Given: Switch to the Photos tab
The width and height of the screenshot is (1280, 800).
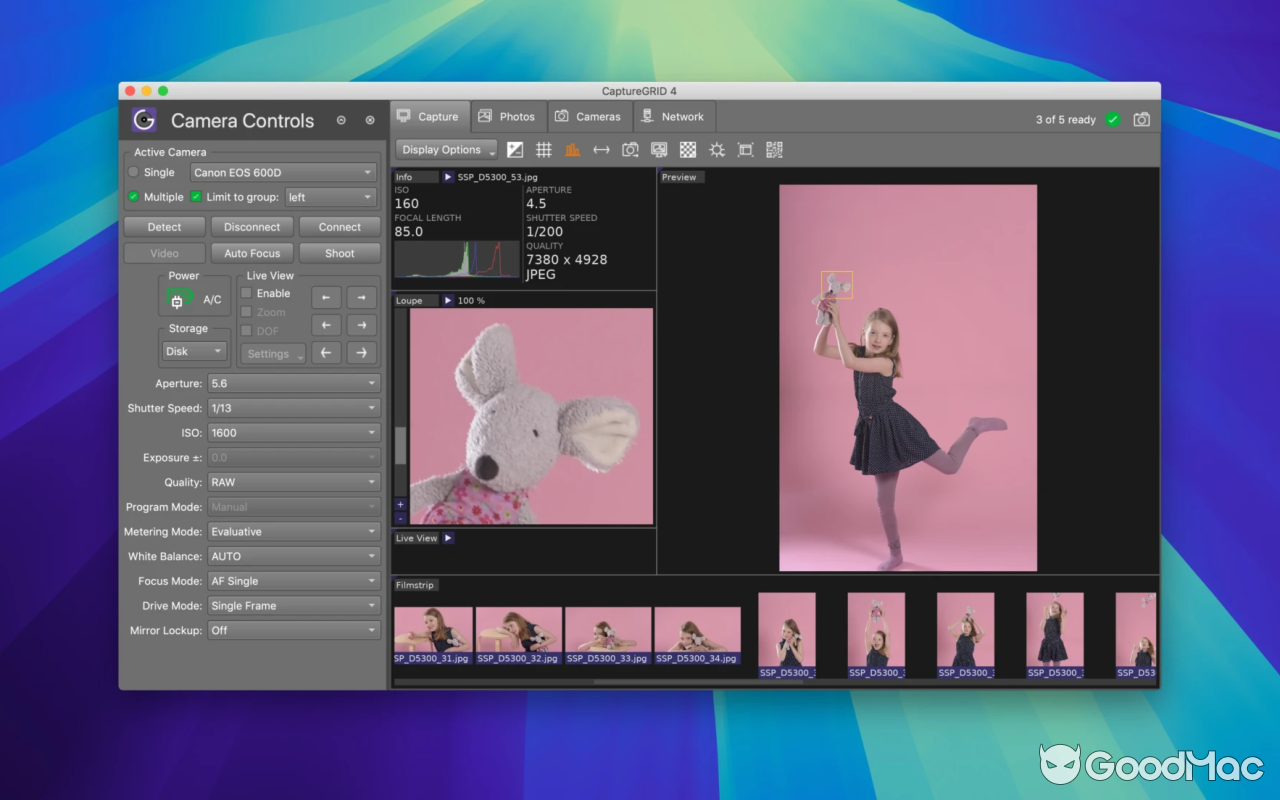Looking at the screenshot, I should tap(508, 116).
